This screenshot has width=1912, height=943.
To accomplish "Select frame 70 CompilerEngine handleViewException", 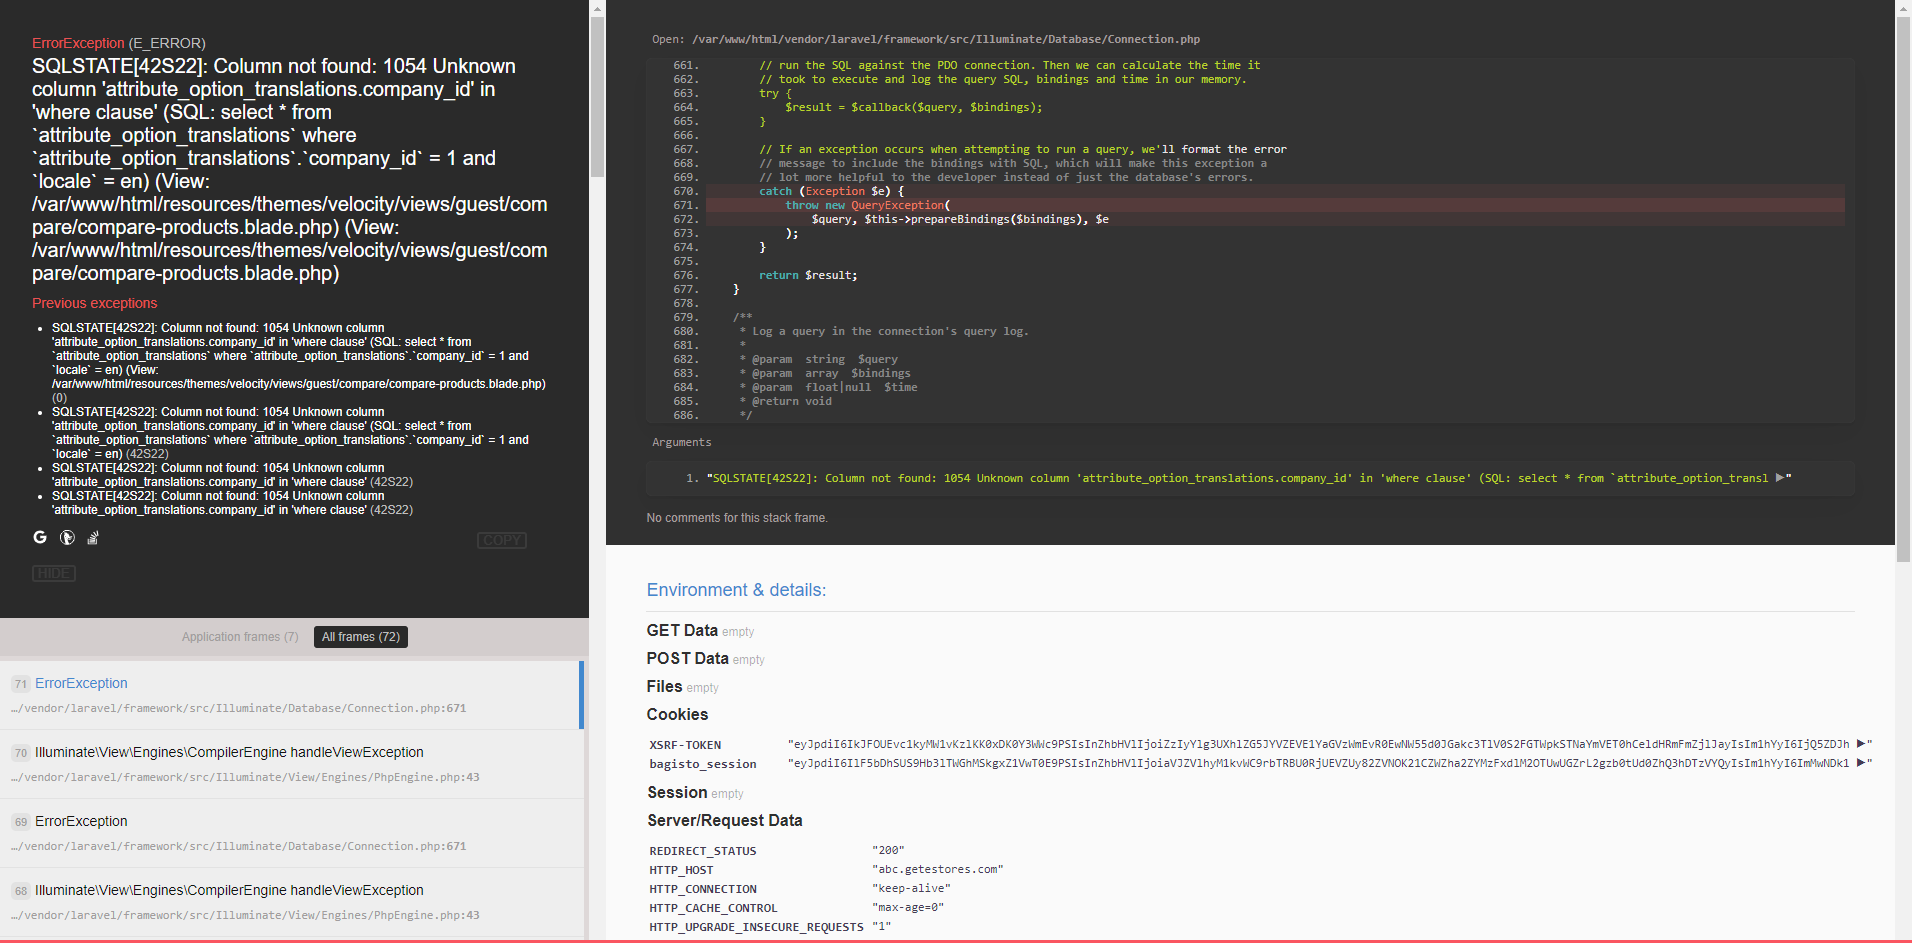I will [290, 764].
